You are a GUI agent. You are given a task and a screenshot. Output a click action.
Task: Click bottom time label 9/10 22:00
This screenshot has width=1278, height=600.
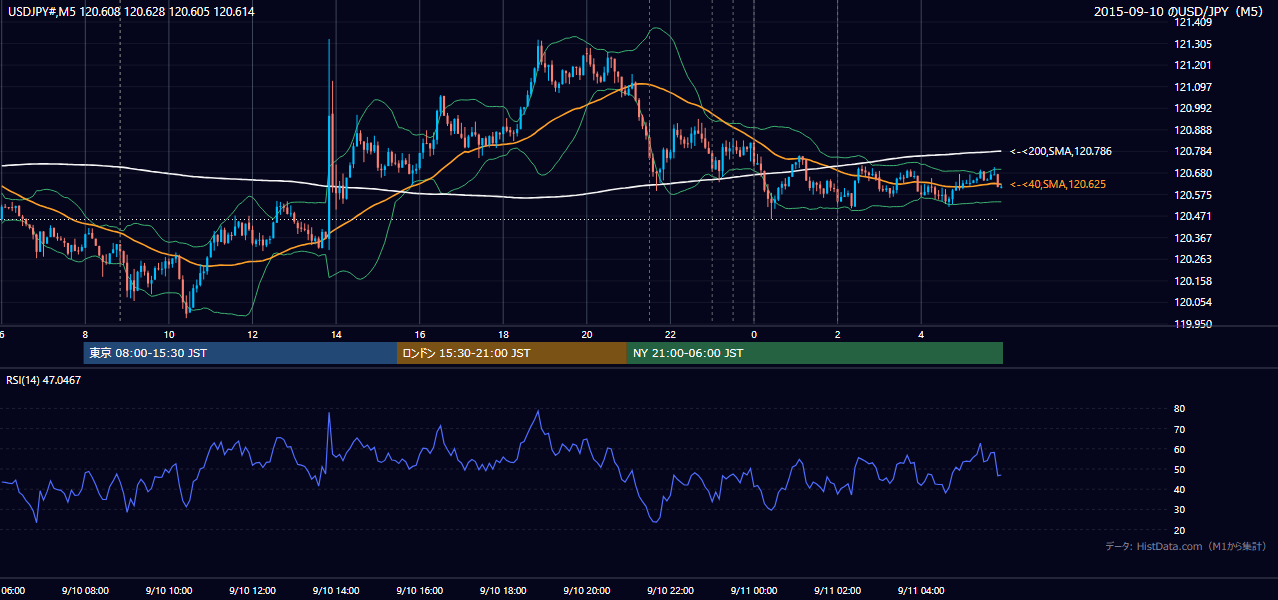[670, 591]
